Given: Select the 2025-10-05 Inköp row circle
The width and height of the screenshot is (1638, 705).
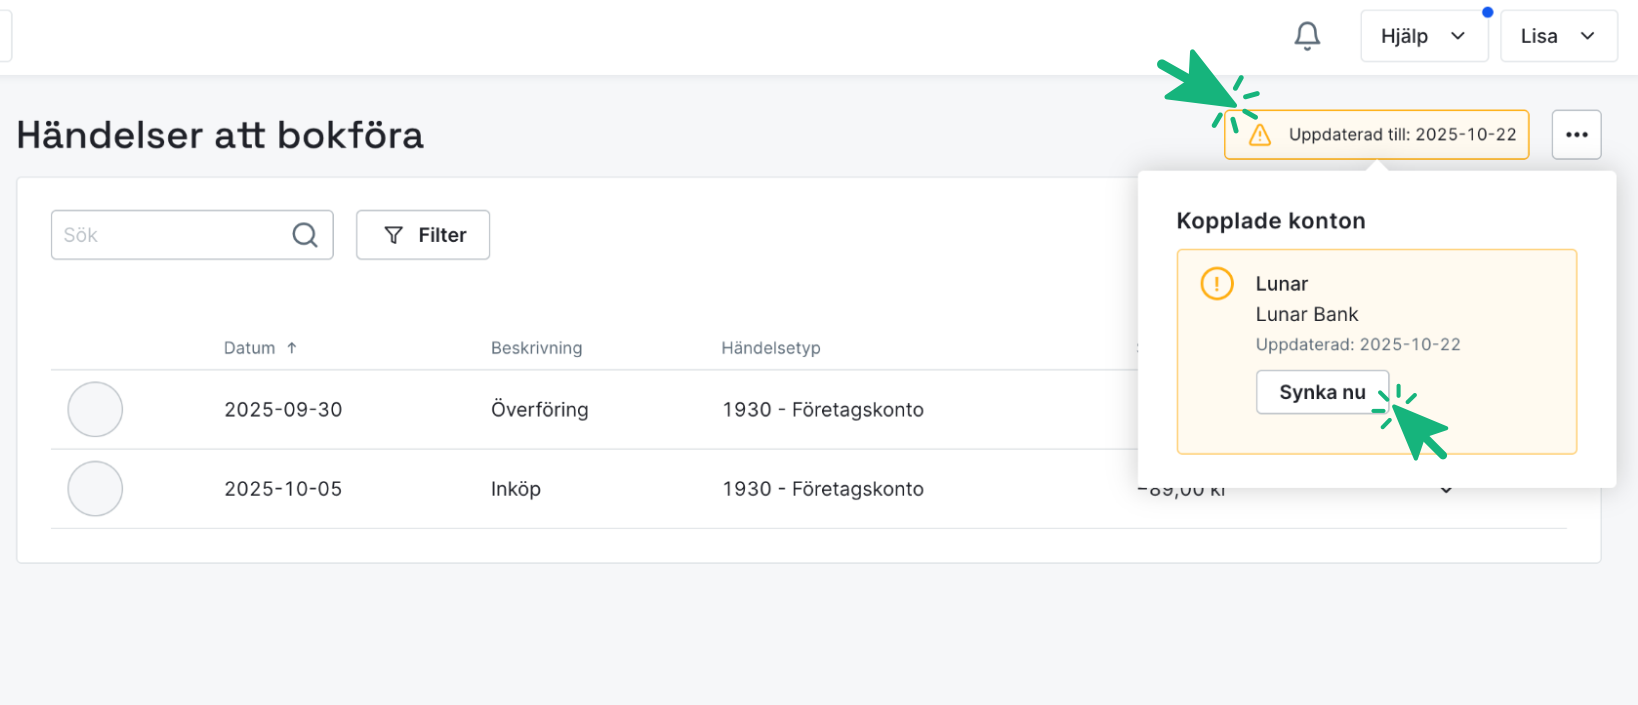Looking at the screenshot, I should click(95, 489).
